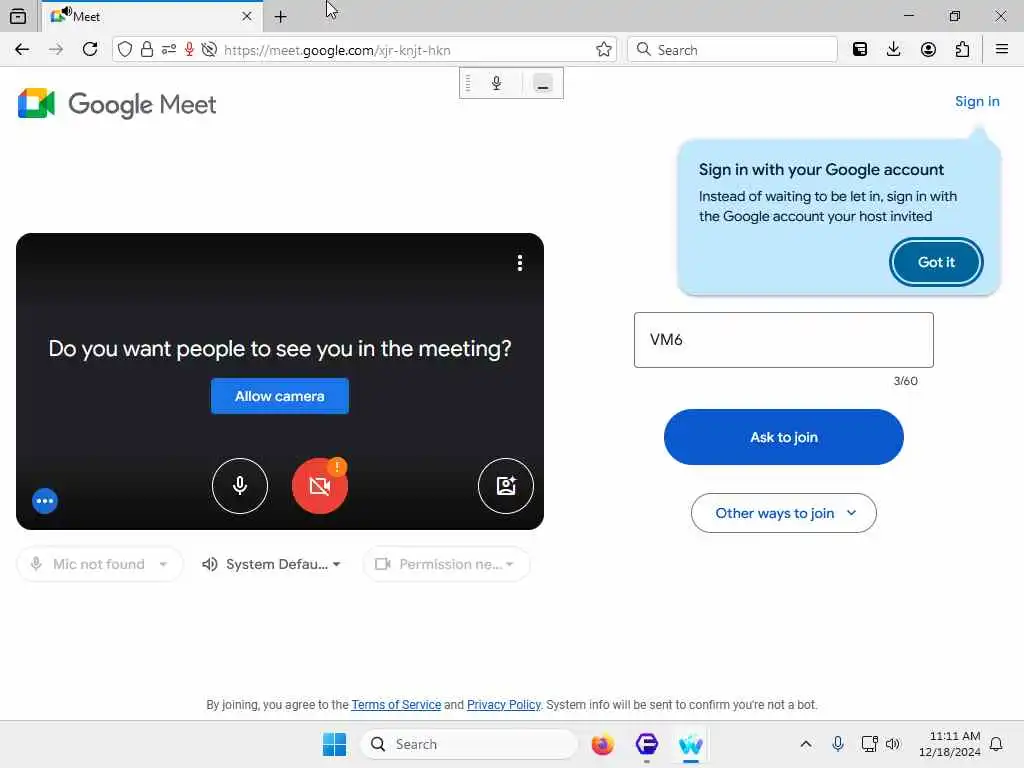
Task: Open the notifications bell icon
Action: [996, 744]
